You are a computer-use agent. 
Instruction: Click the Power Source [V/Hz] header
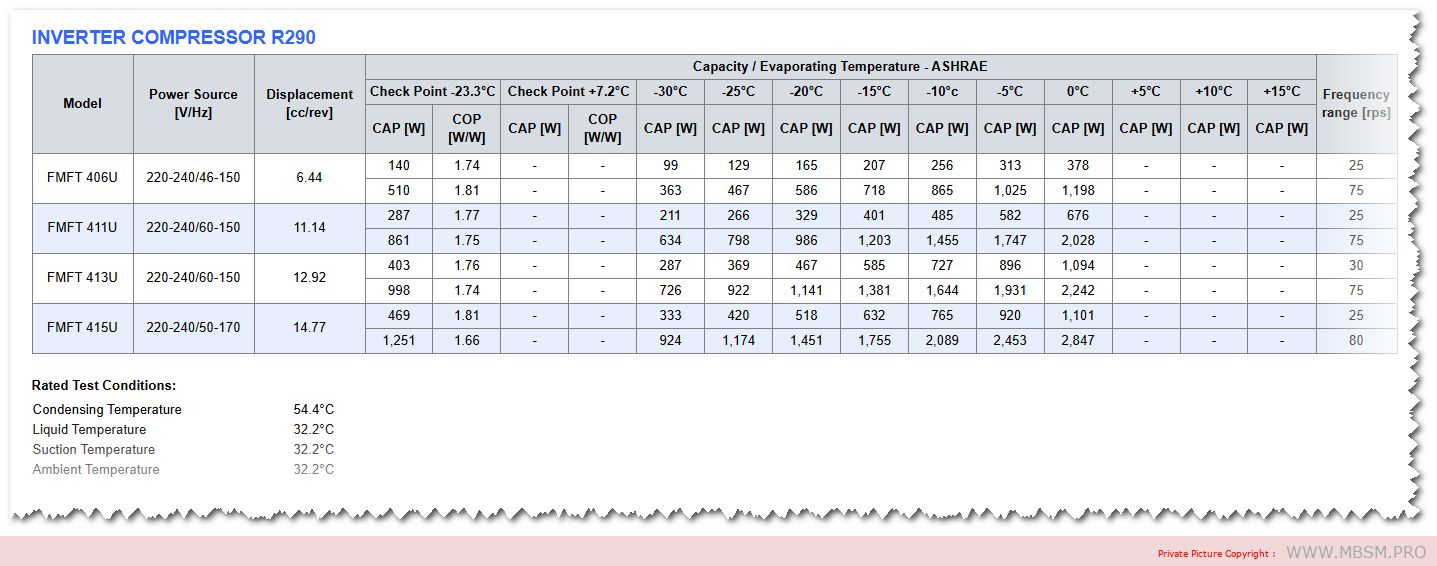tap(193, 103)
